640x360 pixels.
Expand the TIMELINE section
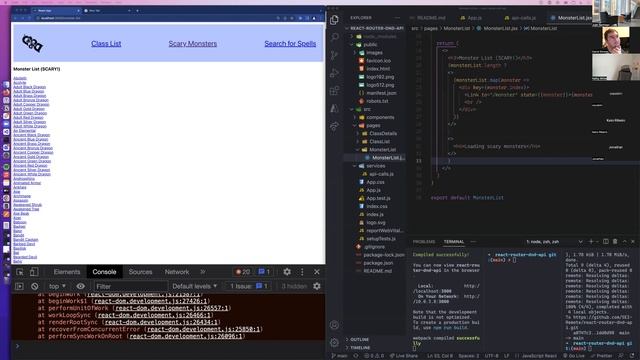(358, 347)
